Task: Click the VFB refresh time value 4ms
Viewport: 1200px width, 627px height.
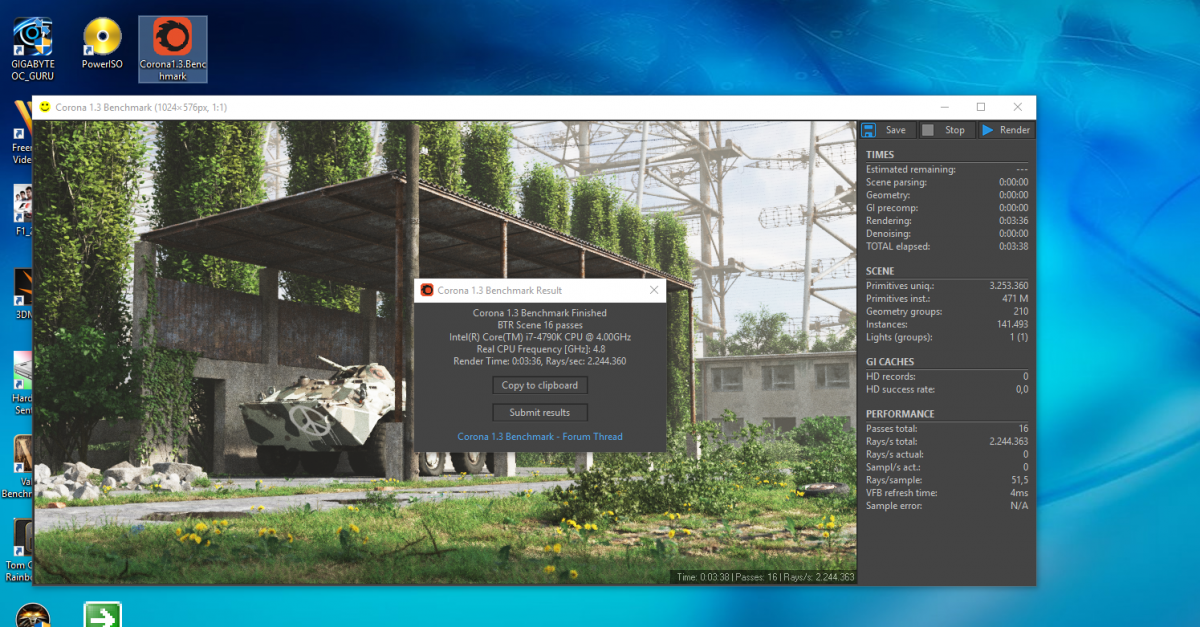Action: (1019, 493)
